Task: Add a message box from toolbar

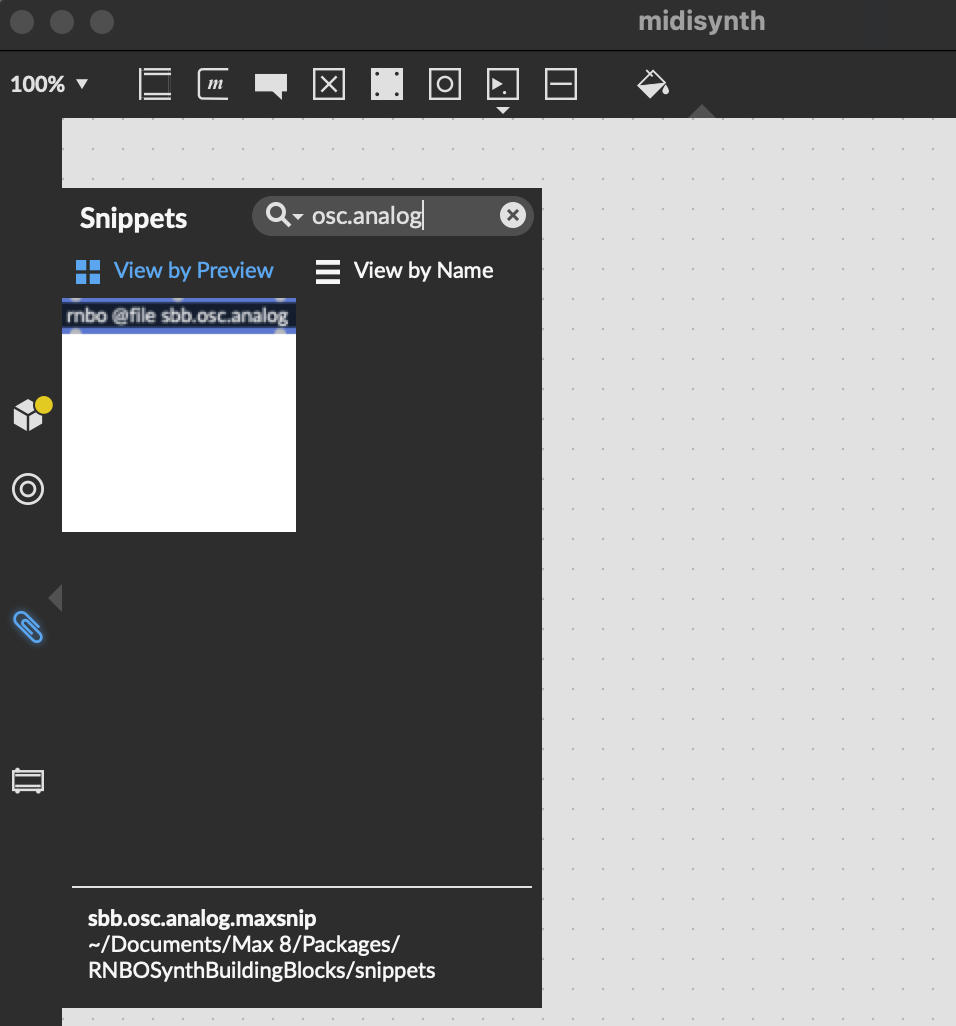Action: pyautogui.click(x=213, y=84)
